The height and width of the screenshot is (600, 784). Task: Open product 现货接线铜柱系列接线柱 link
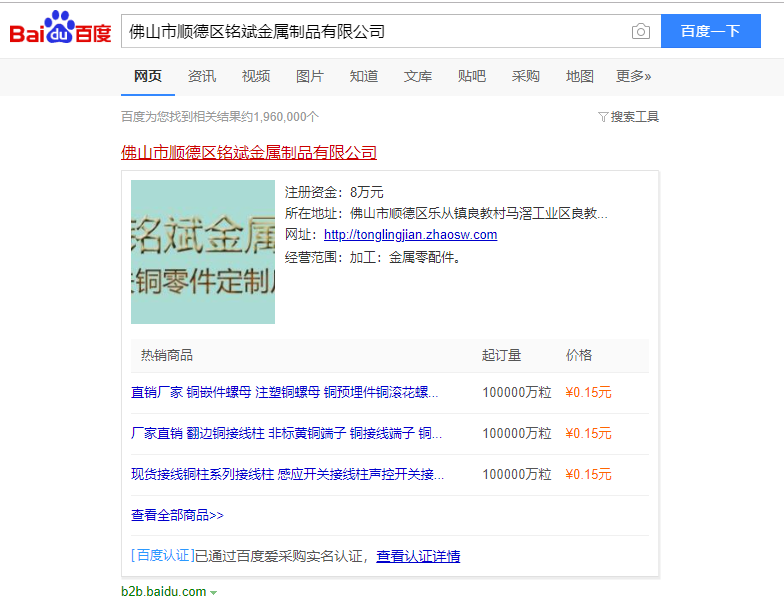pyautogui.click(x=288, y=474)
